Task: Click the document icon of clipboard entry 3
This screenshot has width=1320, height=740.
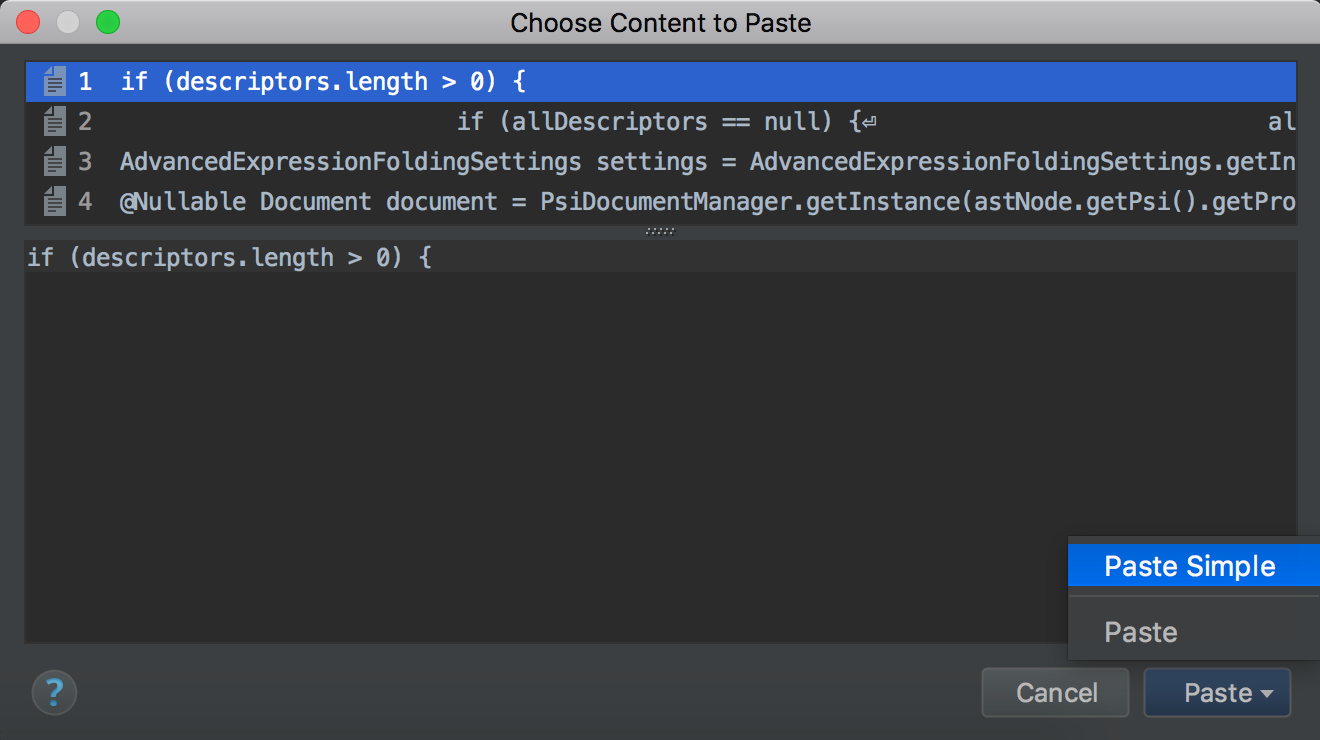Action: (x=55, y=162)
